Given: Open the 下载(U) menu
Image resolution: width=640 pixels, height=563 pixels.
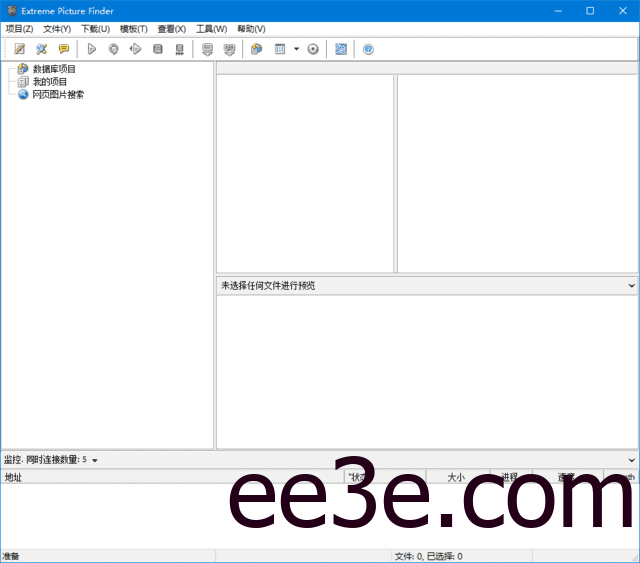Looking at the screenshot, I should coord(96,29).
